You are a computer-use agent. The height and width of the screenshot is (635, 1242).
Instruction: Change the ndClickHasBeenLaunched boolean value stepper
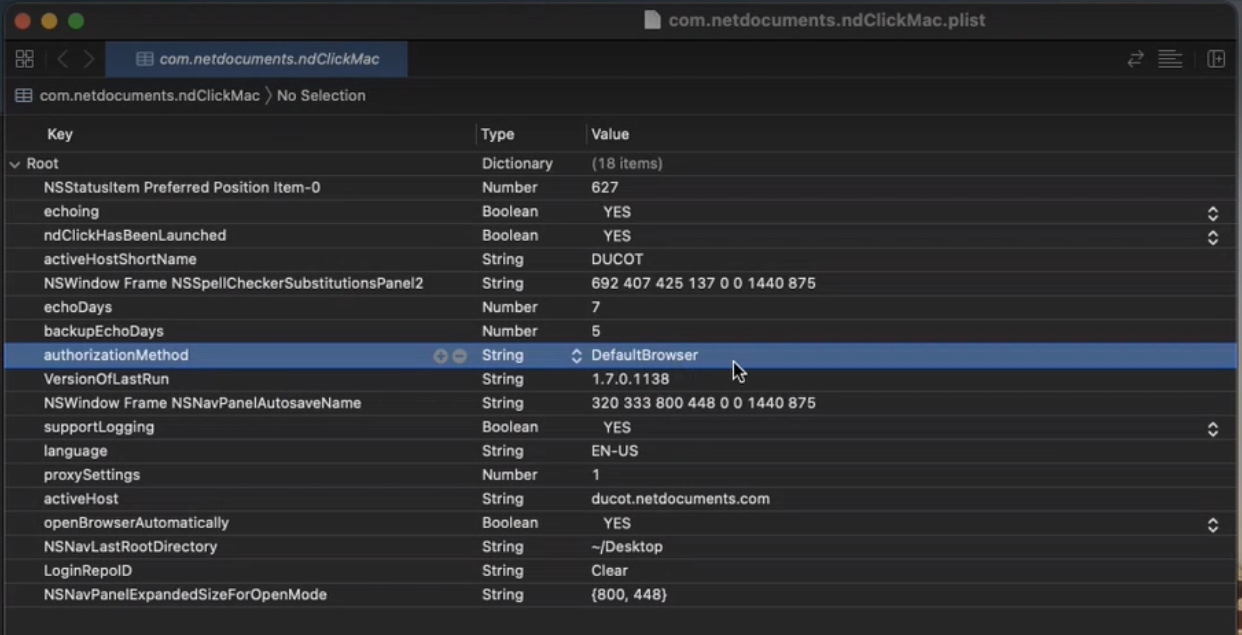pos(1213,237)
